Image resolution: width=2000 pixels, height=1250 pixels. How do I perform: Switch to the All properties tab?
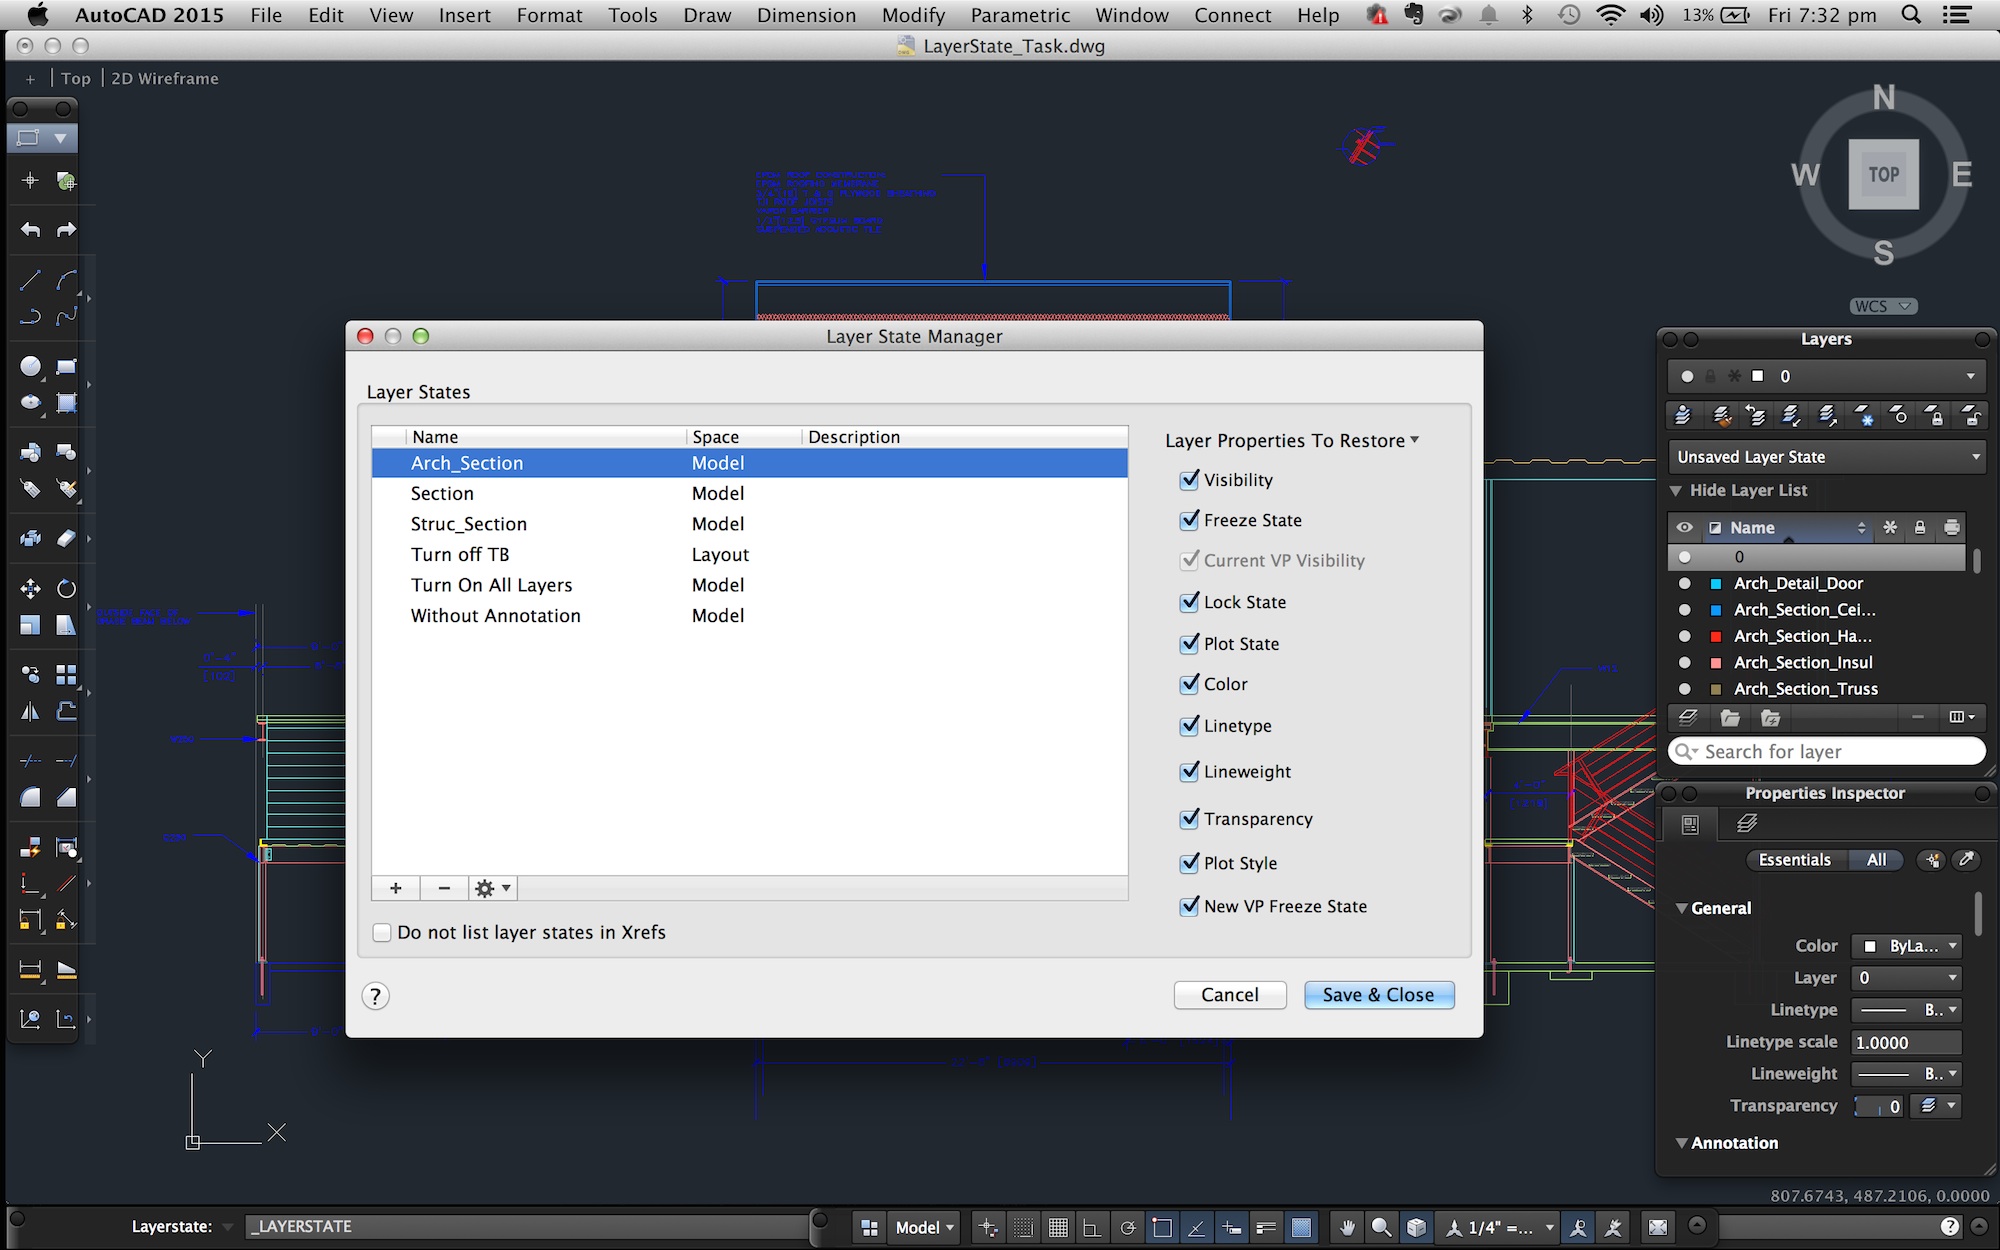click(x=1876, y=860)
